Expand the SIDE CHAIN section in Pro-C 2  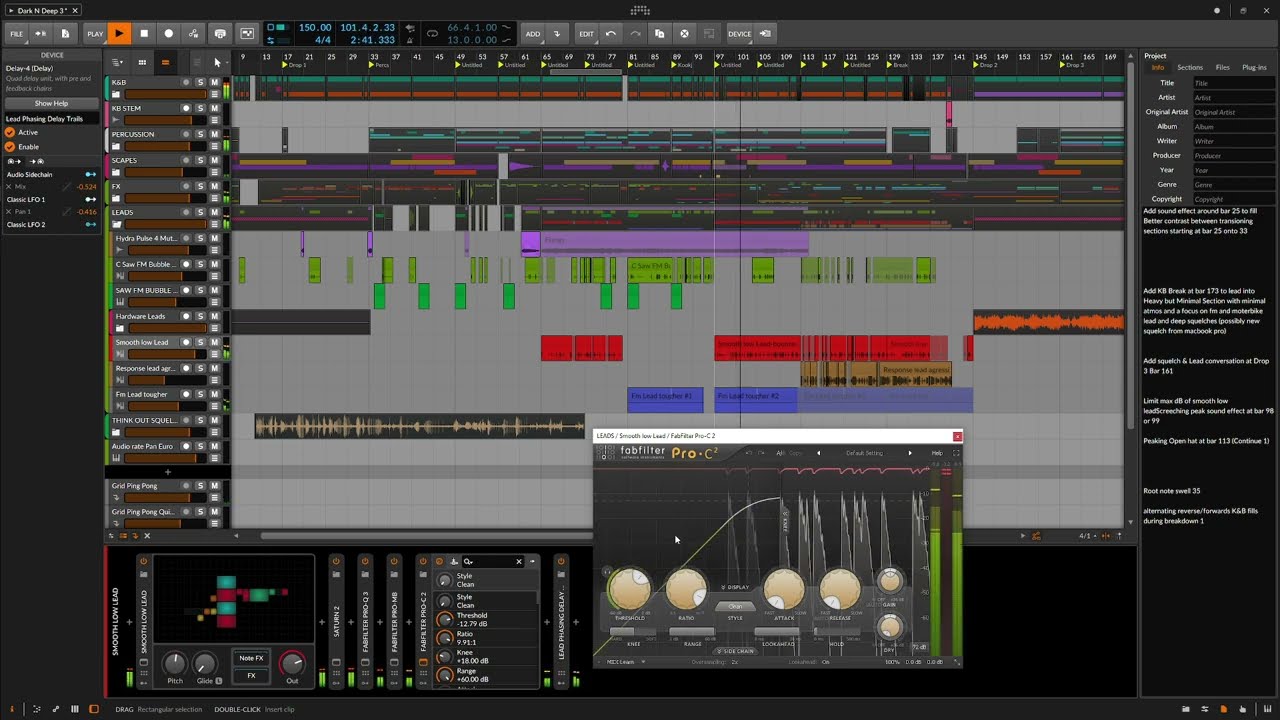(735, 651)
